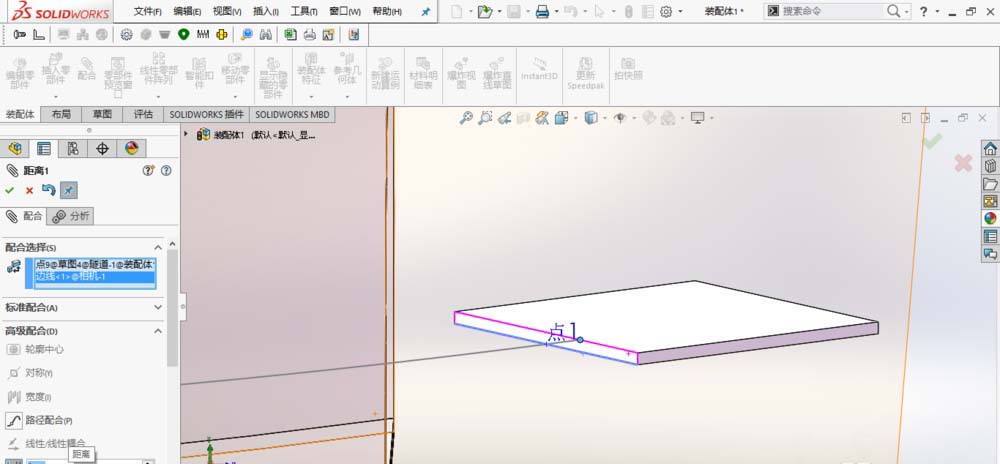Click the large green checkmark in the viewport corner
Viewport: 1000px width, 464px height.
tap(932, 141)
